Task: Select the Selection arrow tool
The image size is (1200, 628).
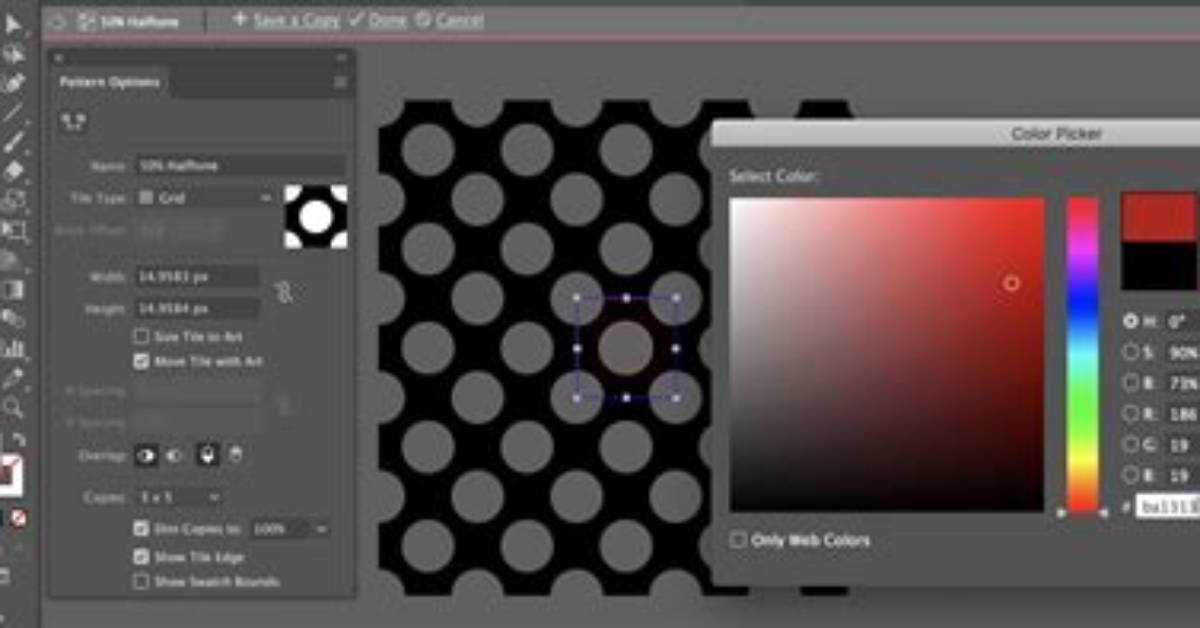Action: [12, 24]
